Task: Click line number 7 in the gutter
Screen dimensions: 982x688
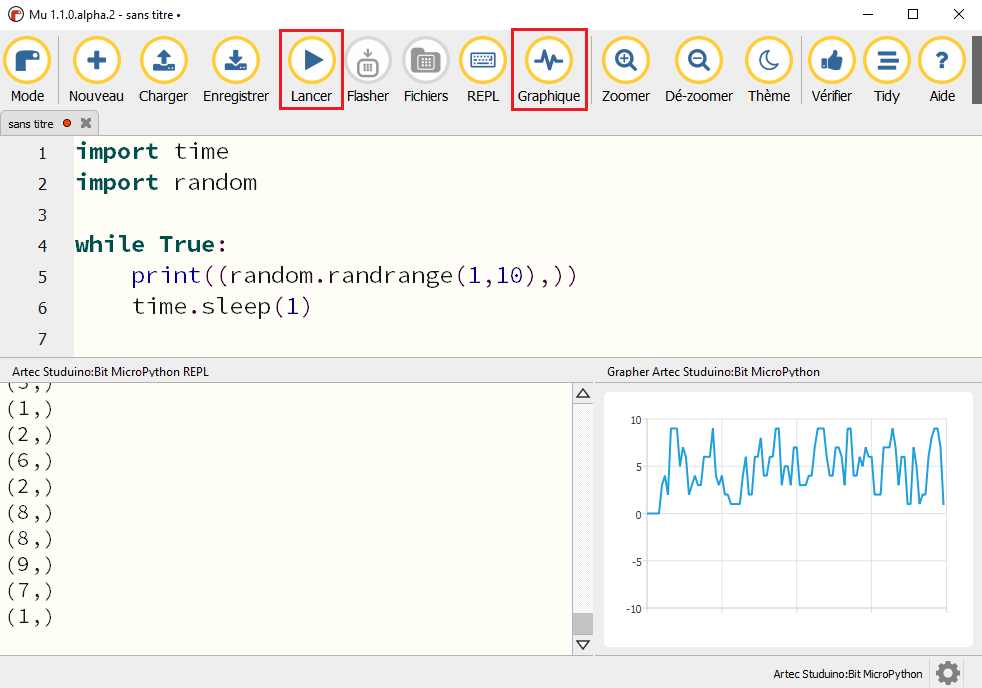Action: click(x=42, y=339)
